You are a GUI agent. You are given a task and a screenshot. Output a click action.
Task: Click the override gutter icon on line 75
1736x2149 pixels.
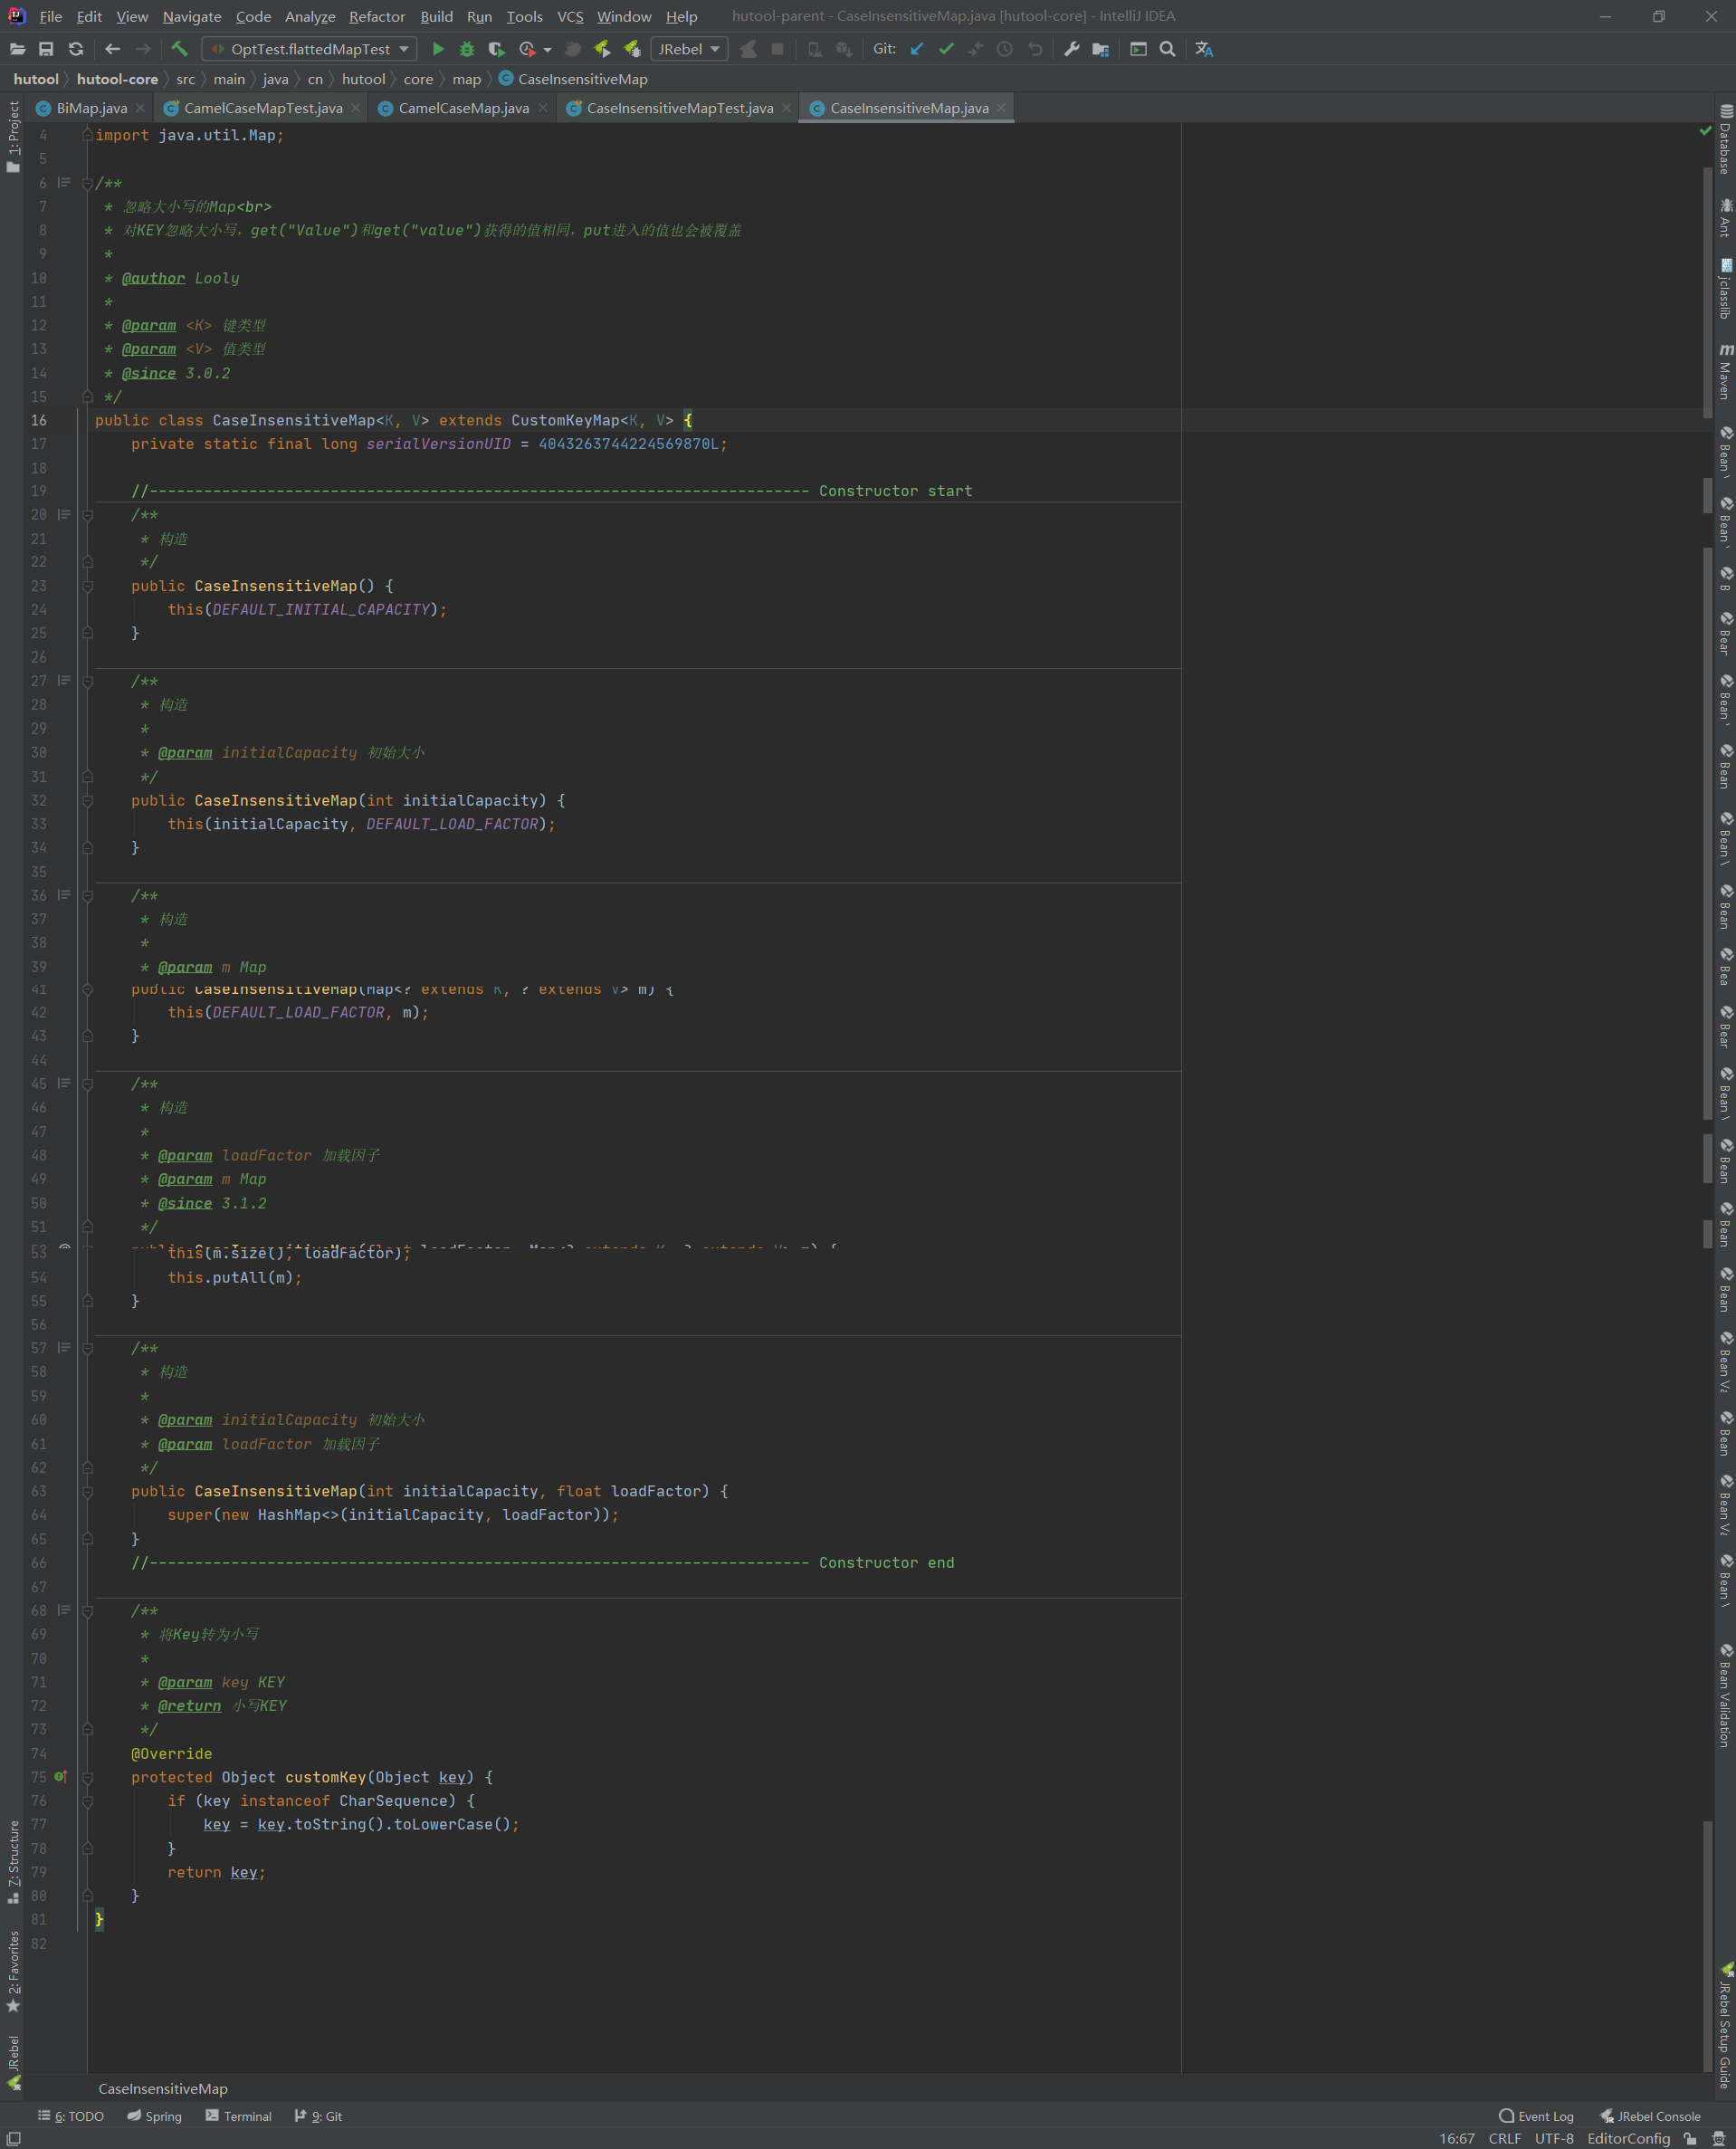[61, 1777]
